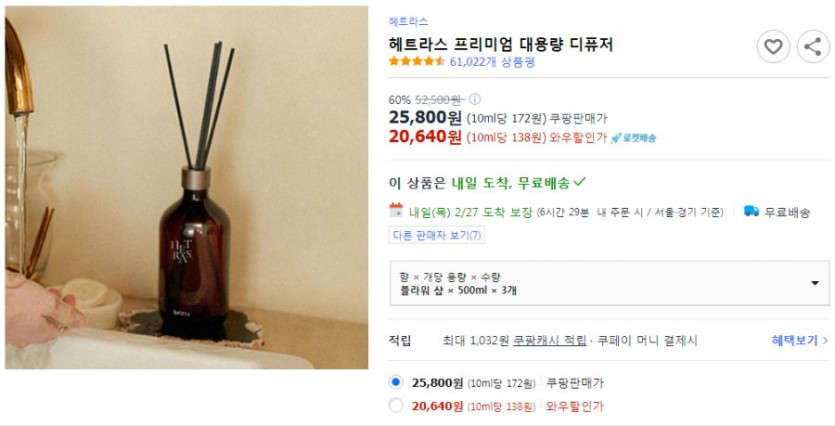
Task: Select the 25,800원 쿠팡판매가 radio option
Action: click(x=396, y=382)
